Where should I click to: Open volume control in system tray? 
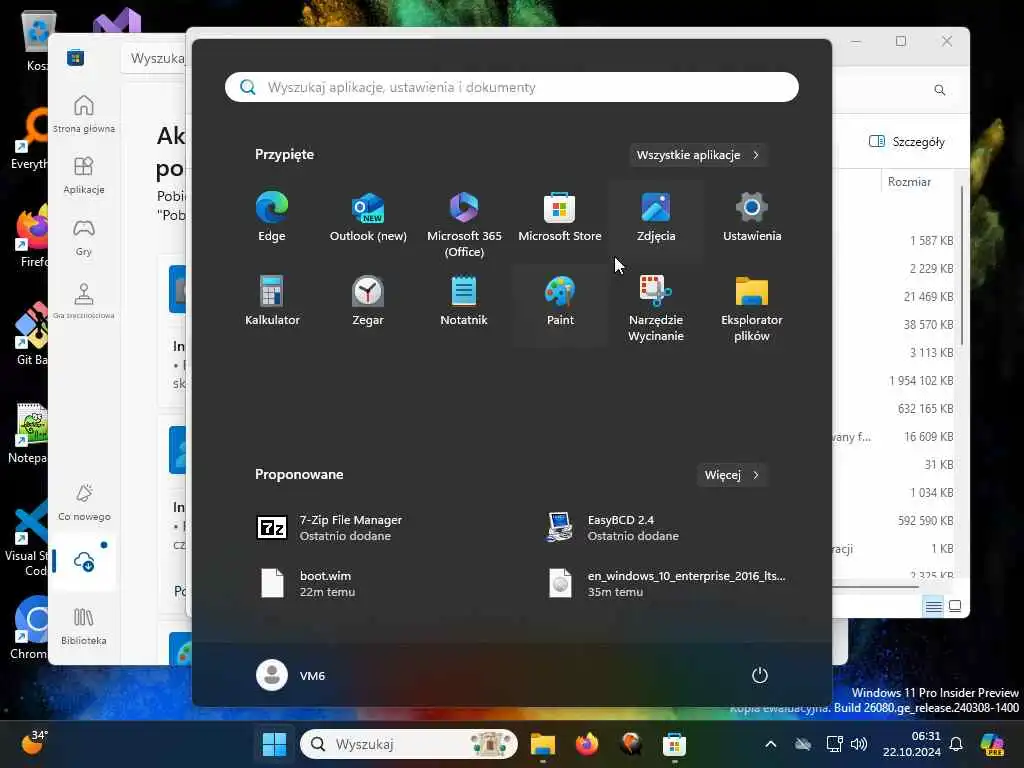coord(859,744)
